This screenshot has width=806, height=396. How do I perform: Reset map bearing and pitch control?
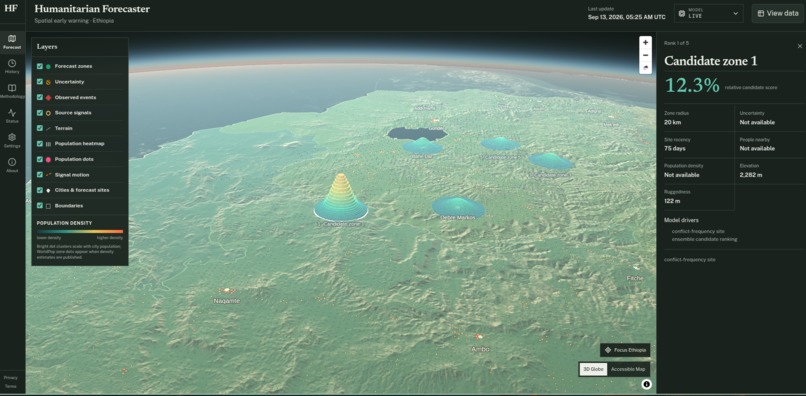pos(646,67)
